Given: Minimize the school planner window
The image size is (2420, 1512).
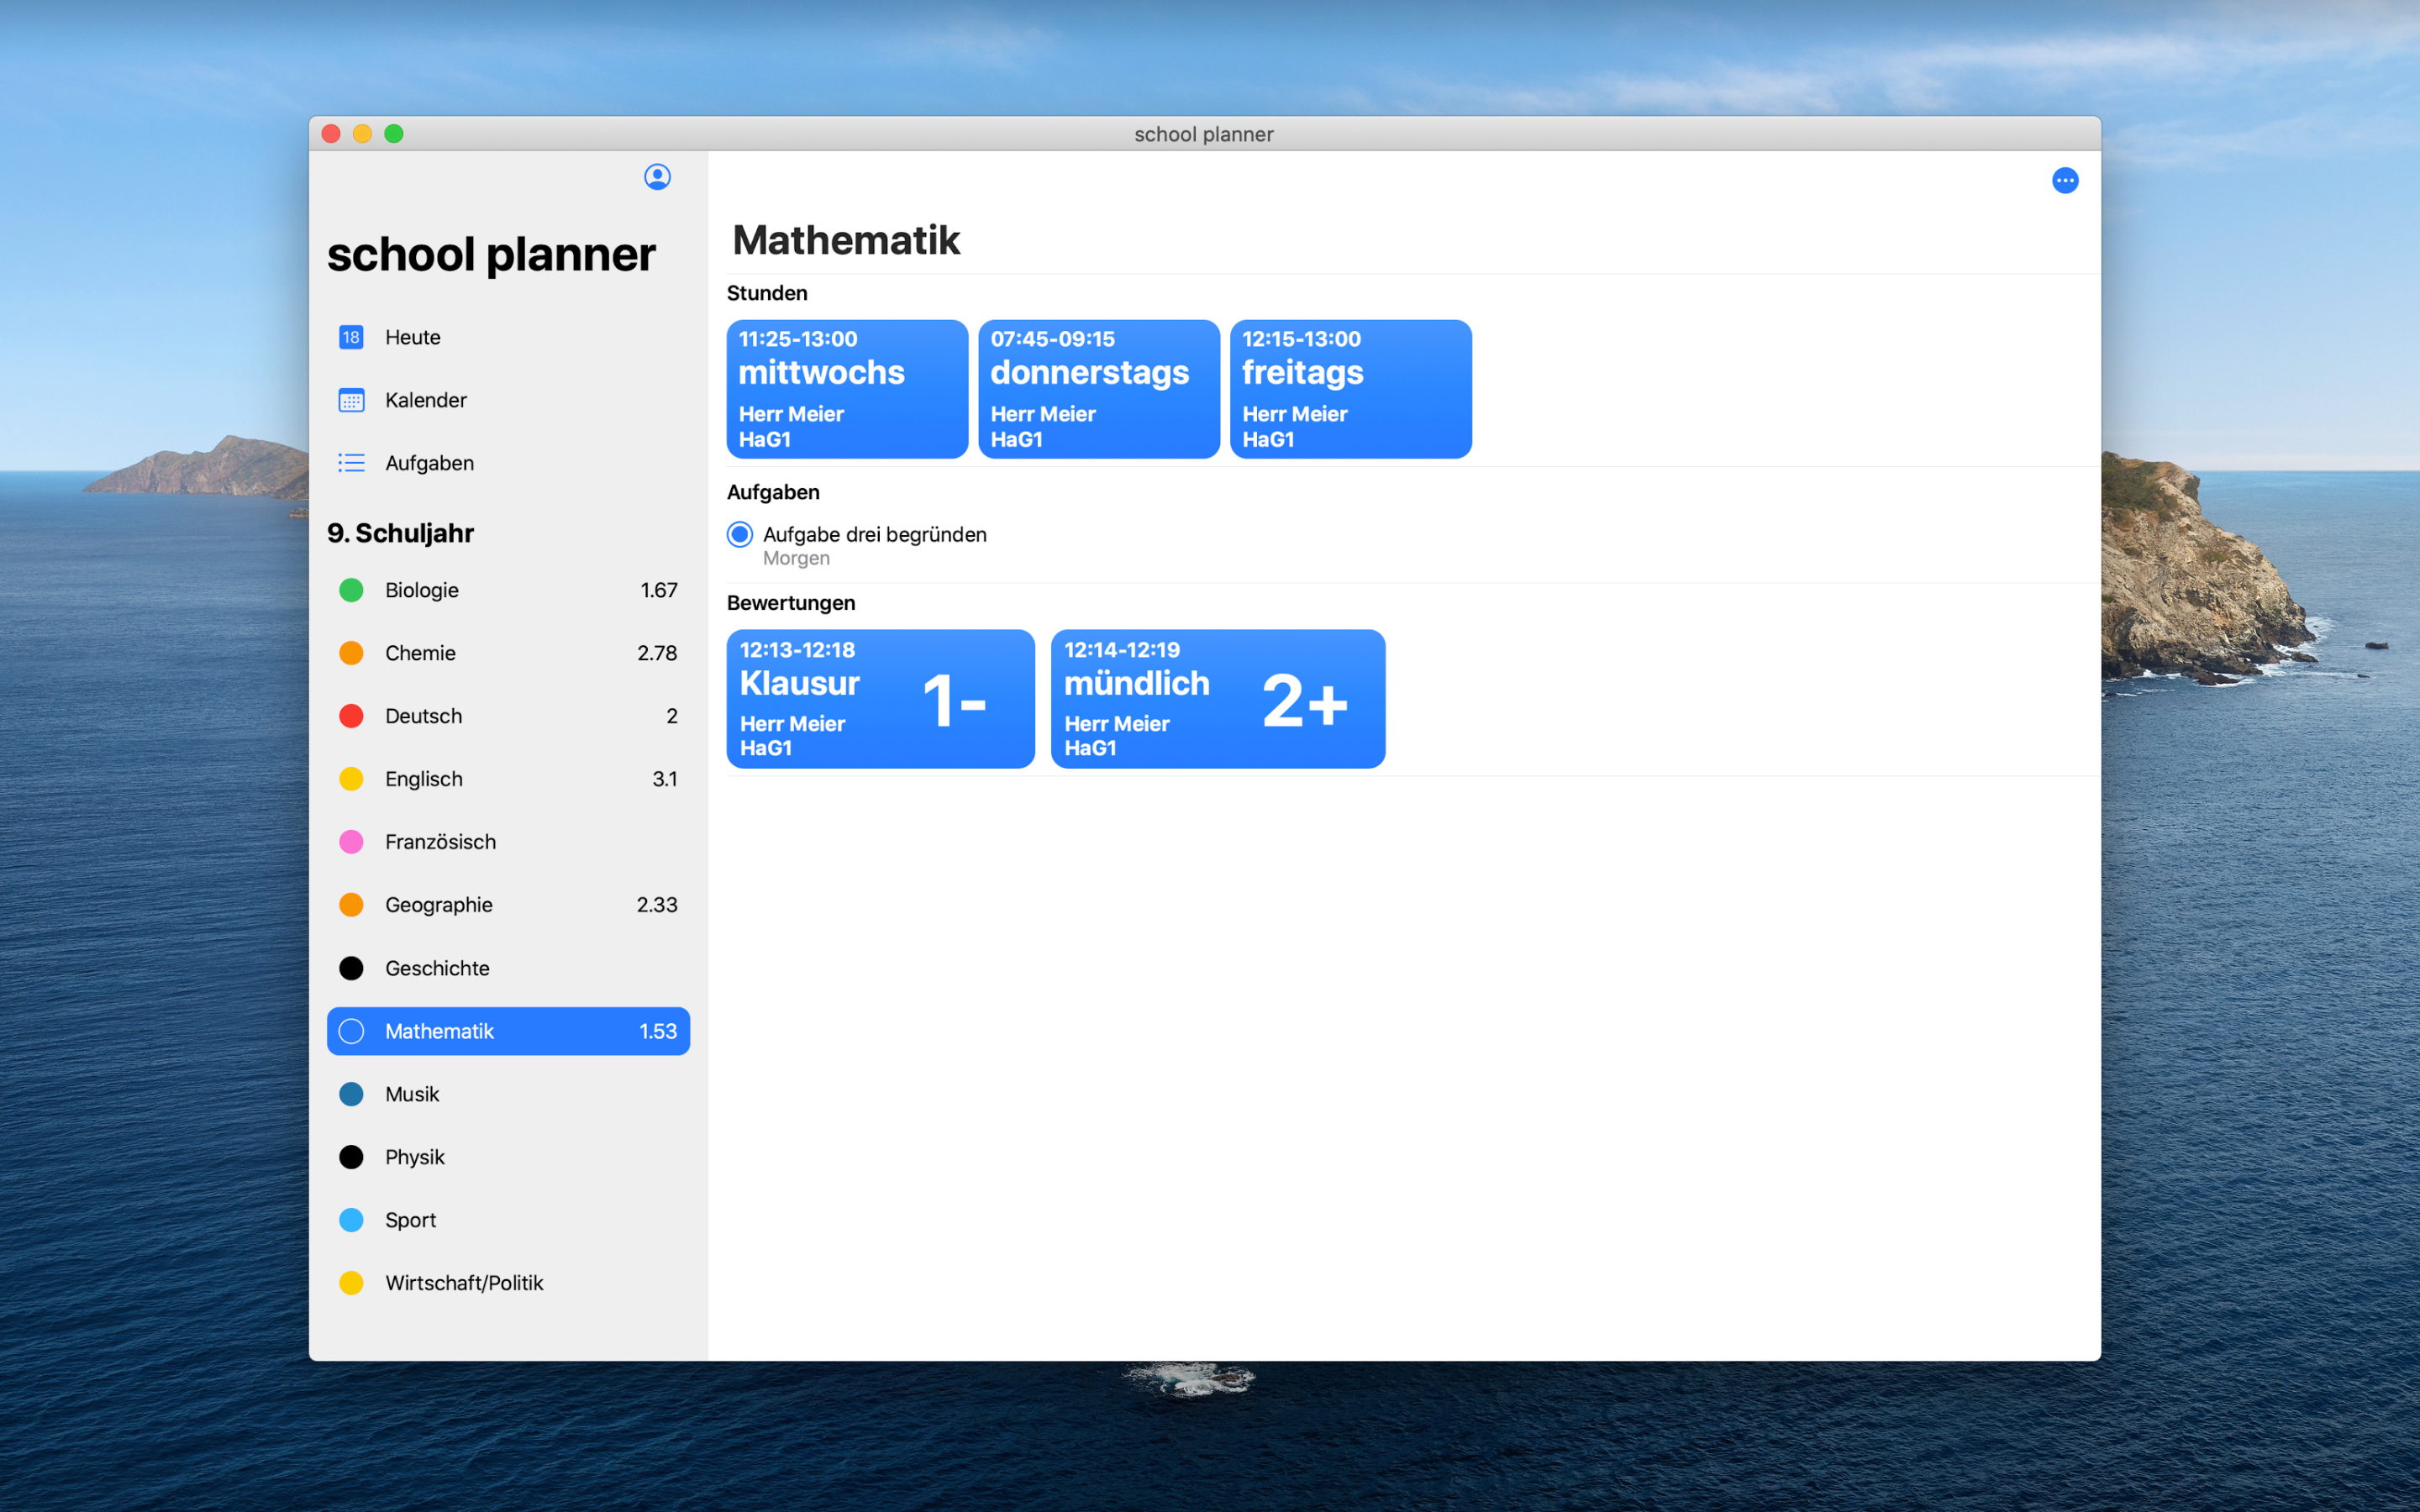Looking at the screenshot, I should tap(362, 134).
